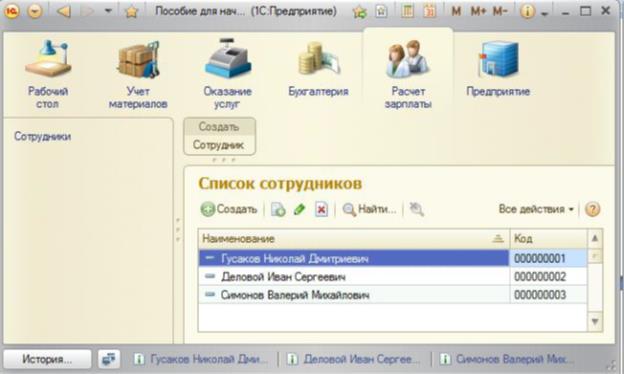
Task: Open Гусаков Николай Дми... link in status bar
Action: (202, 359)
